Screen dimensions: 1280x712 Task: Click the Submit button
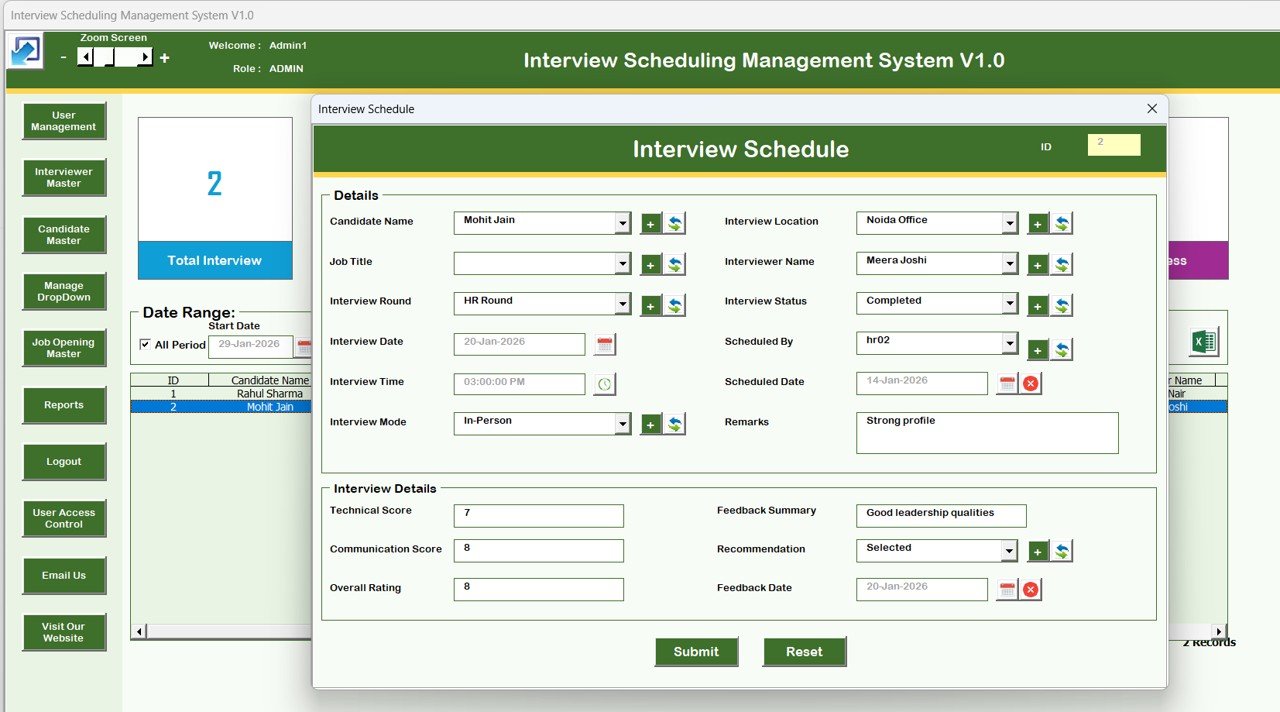[x=696, y=651]
